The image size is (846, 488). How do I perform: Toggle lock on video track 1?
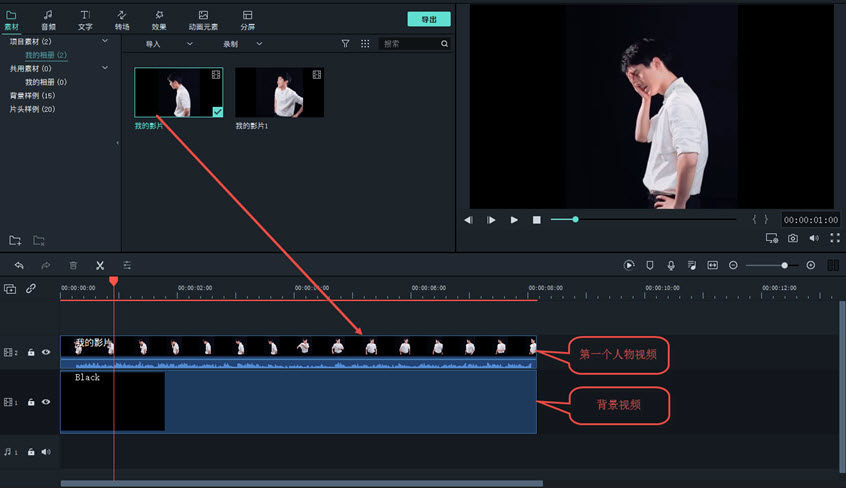tap(31, 402)
